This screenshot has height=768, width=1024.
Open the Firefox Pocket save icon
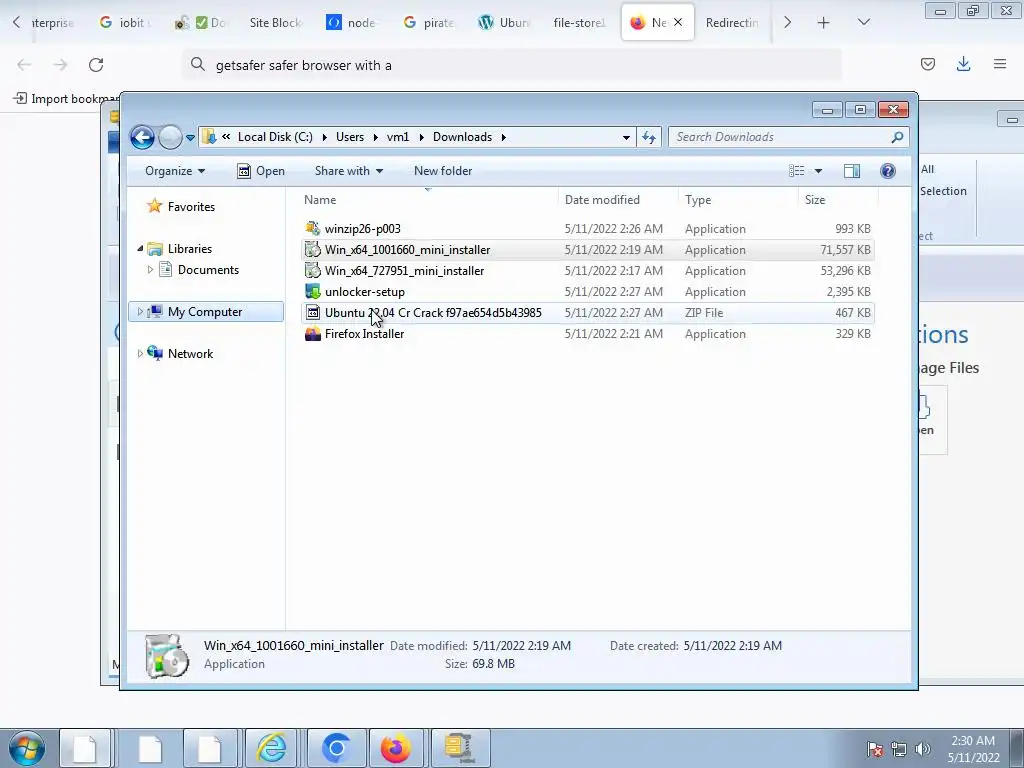coord(927,64)
